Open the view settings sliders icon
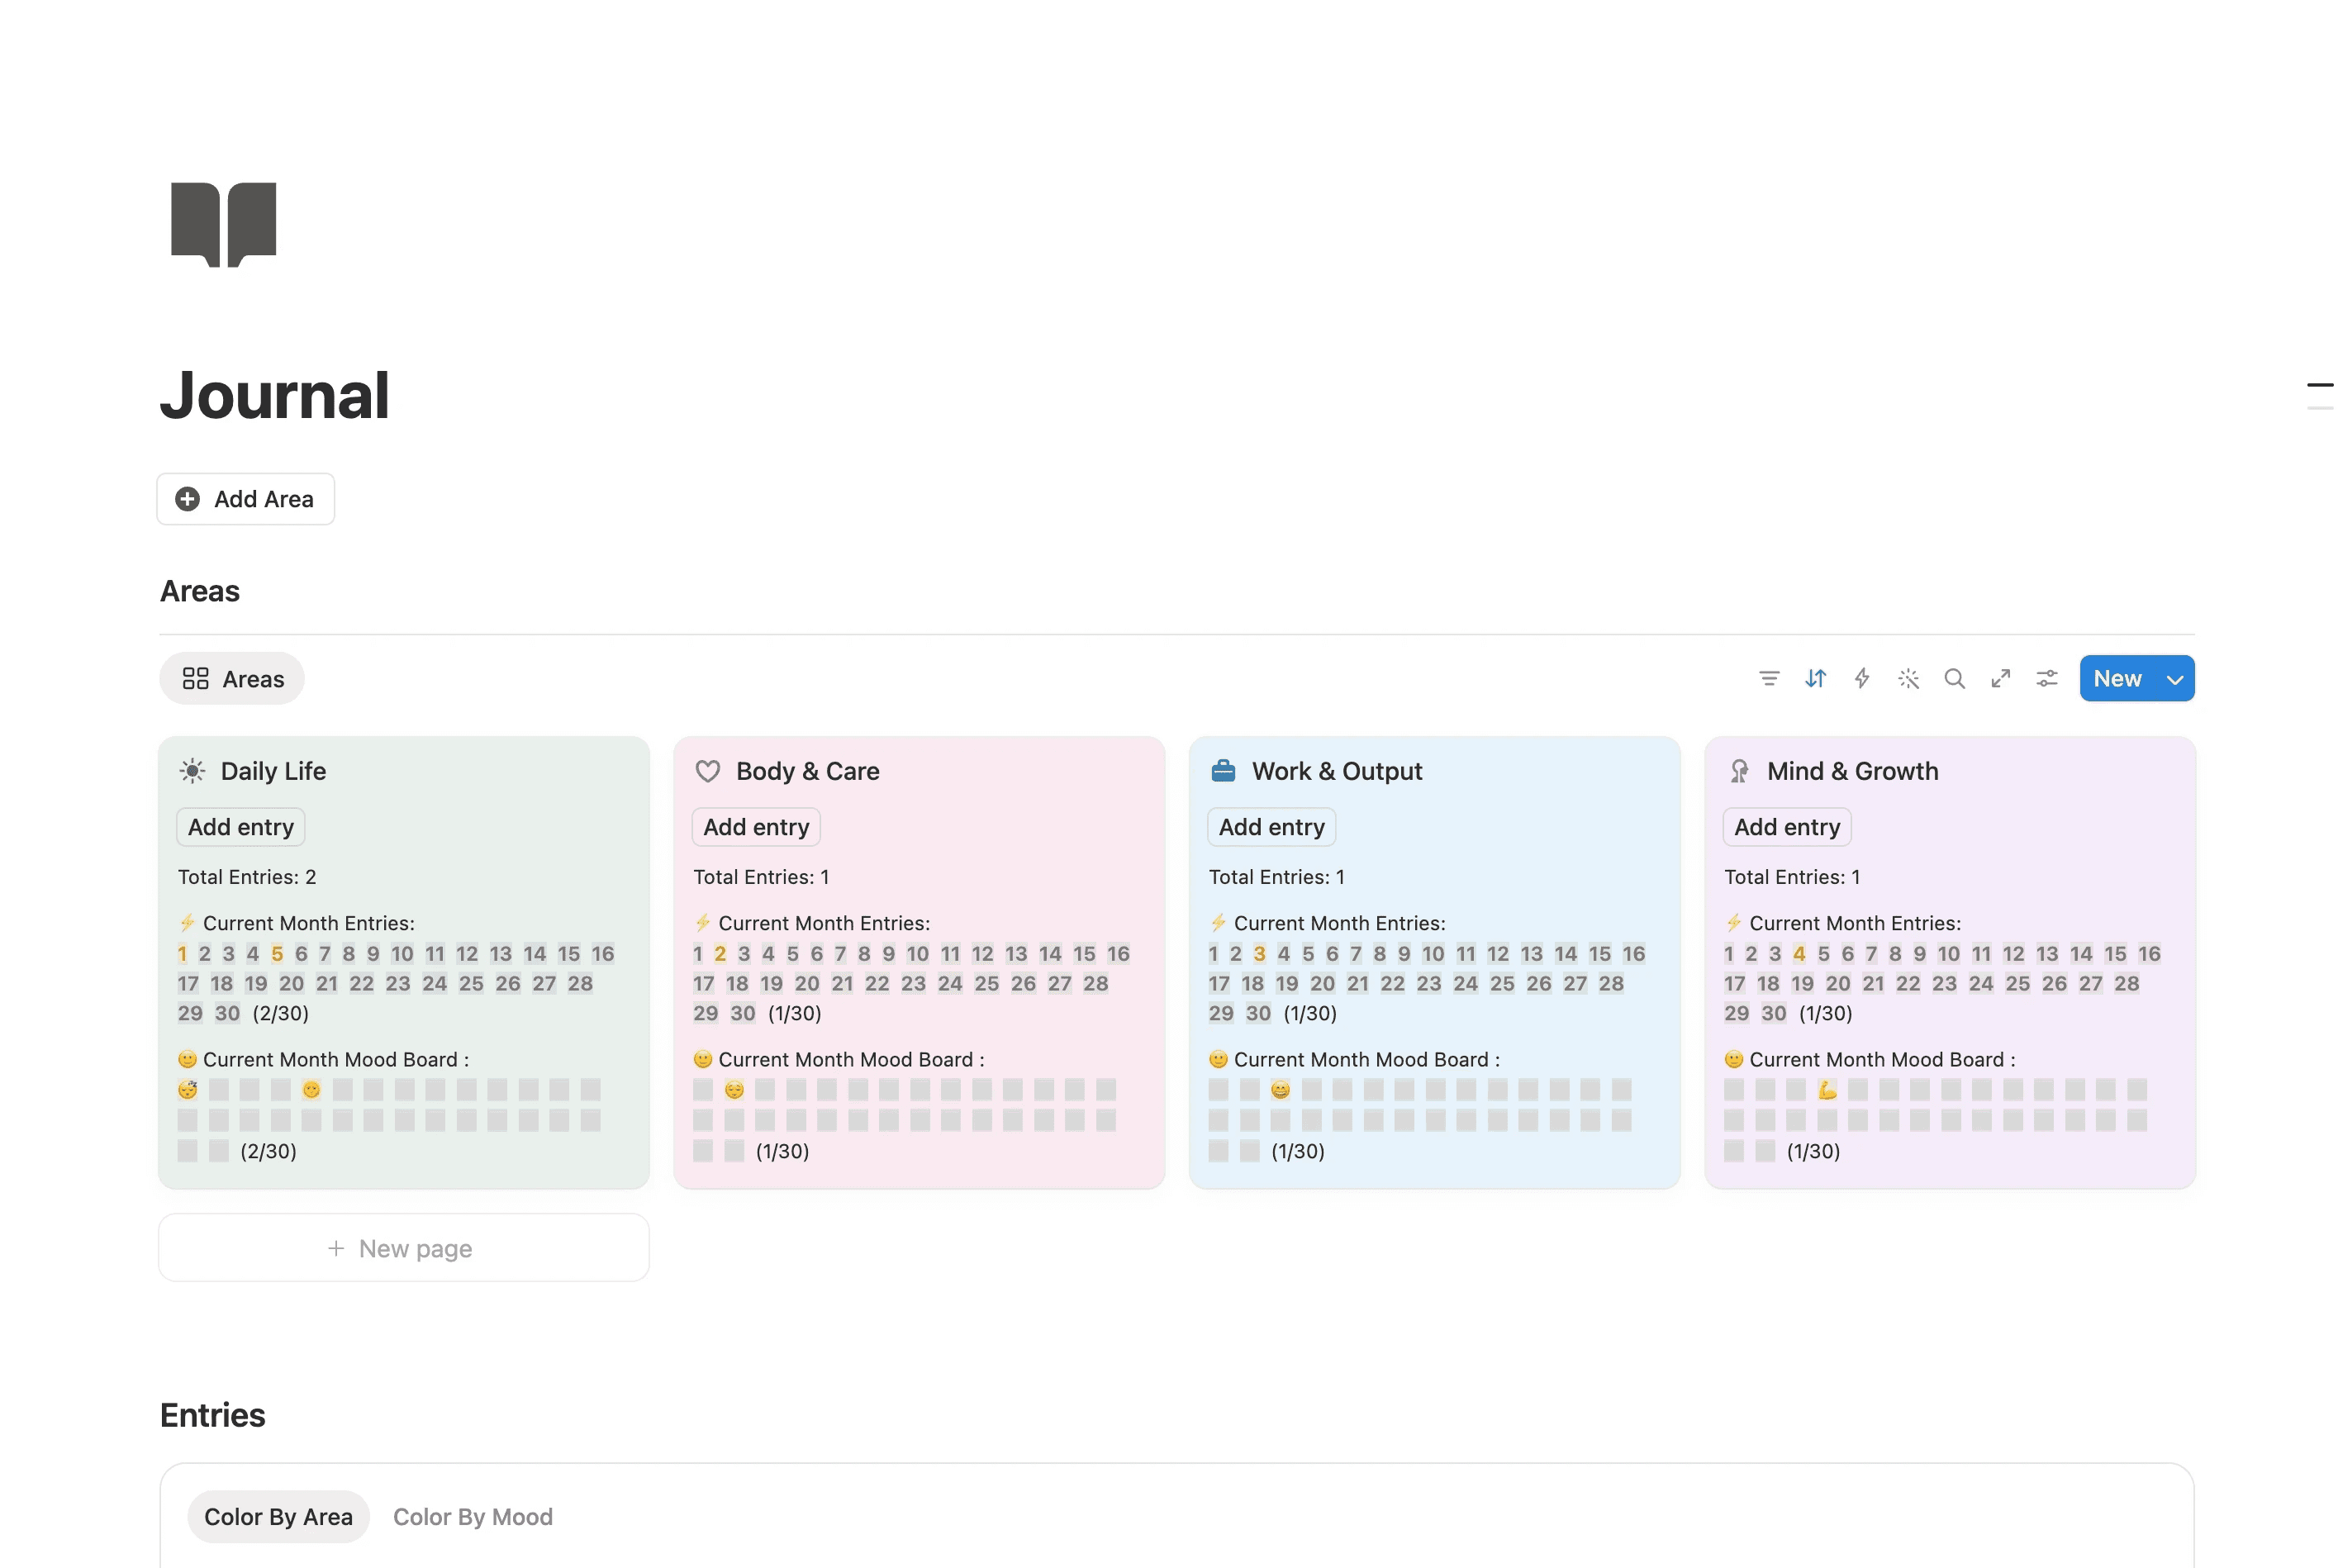The height and width of the screenshot is (1568, 2338). click(2047, 679)
